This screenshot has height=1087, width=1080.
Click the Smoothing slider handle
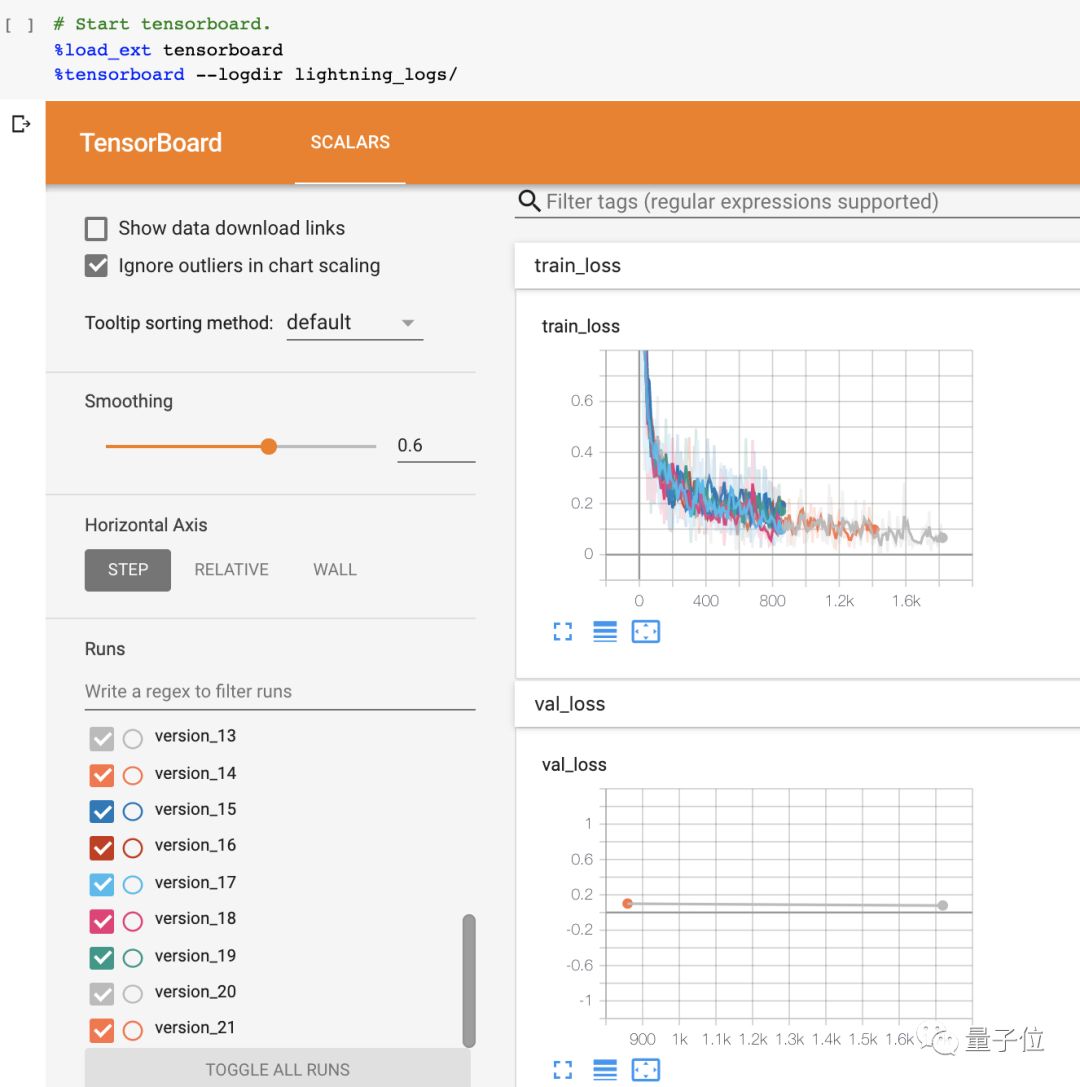[x=268, y=447]
